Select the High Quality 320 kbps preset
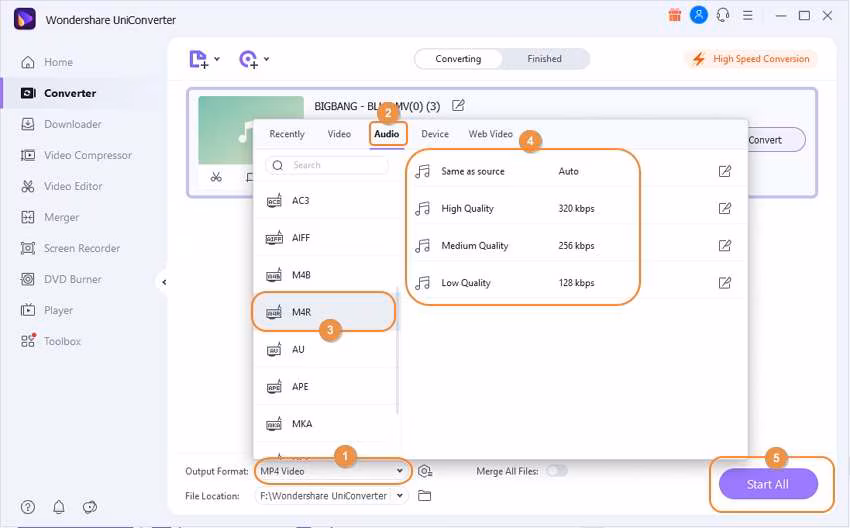The image size is (850, 528). tap(573, 208)
